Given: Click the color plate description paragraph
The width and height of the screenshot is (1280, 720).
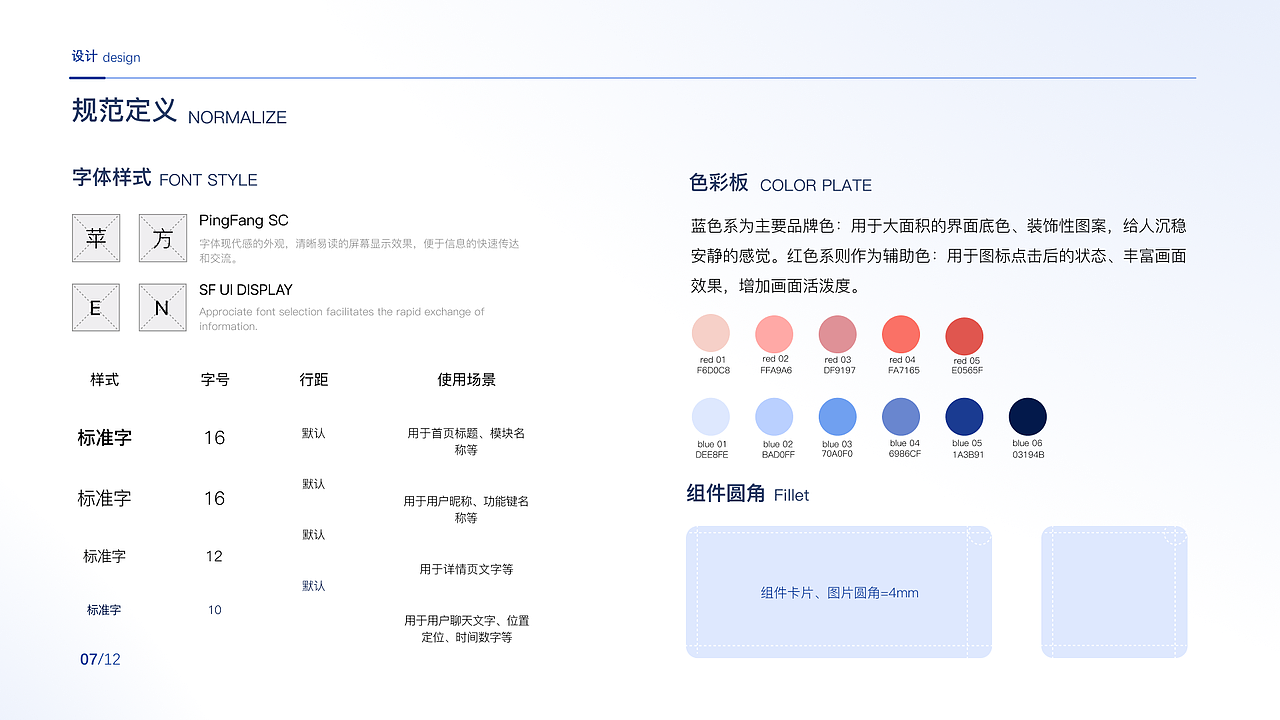Looking at the screenshot, I should (939, 256).
